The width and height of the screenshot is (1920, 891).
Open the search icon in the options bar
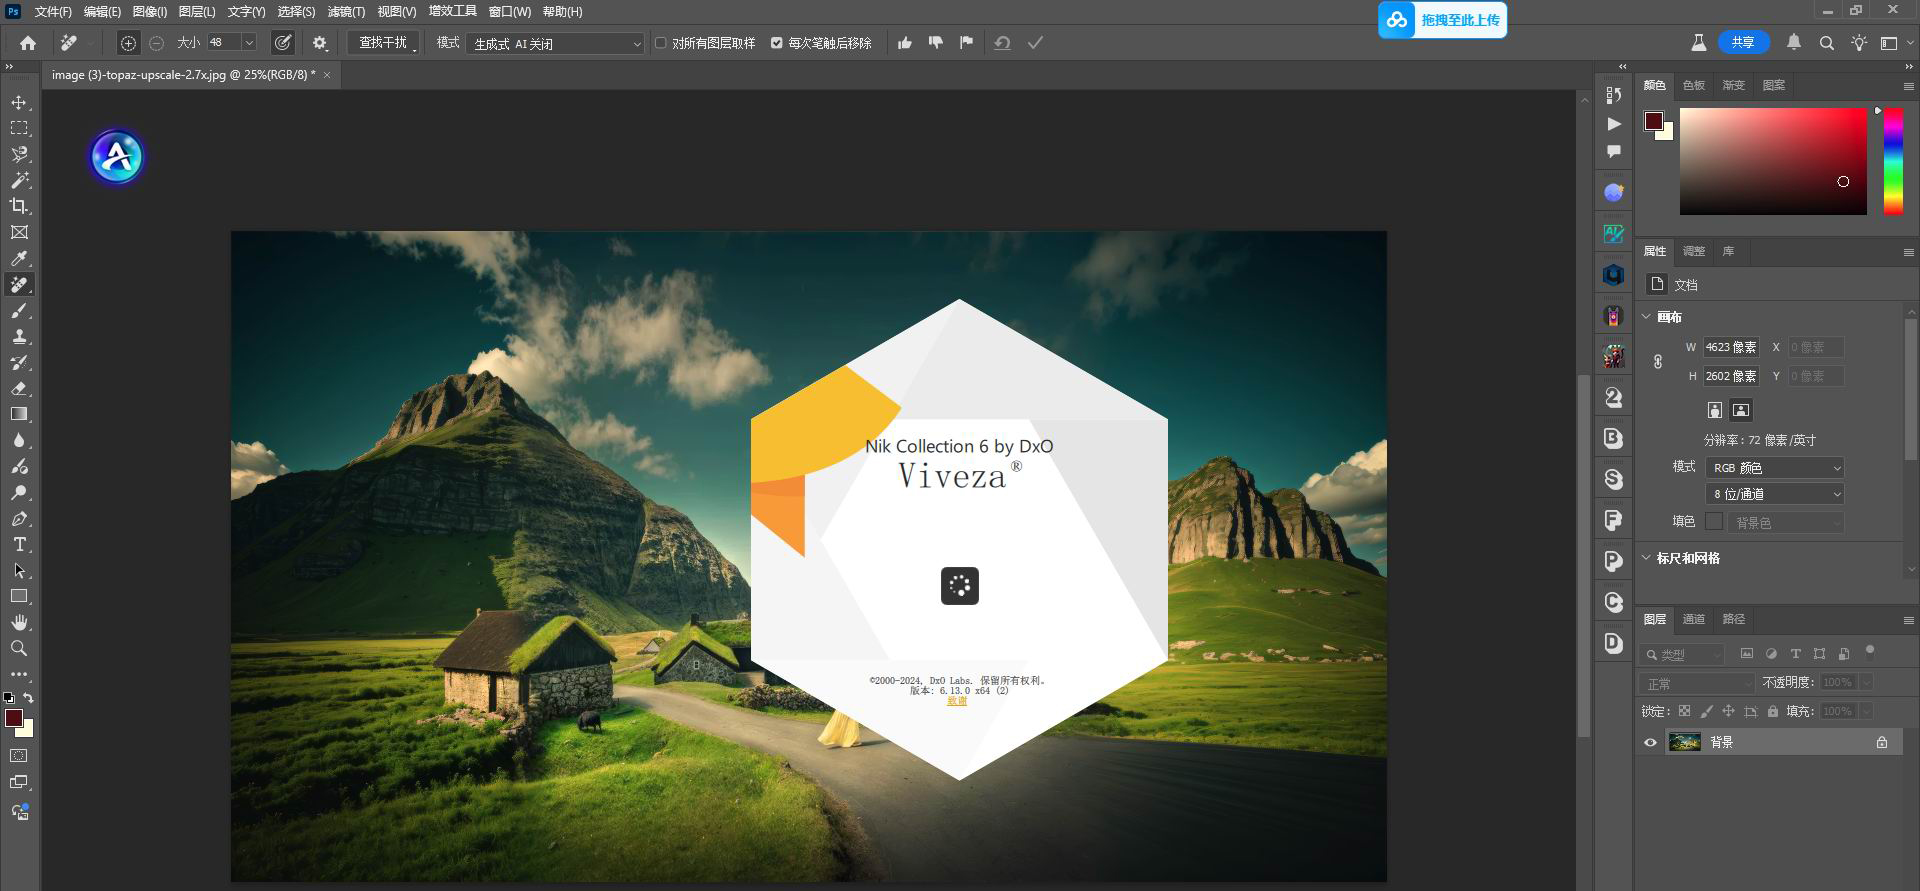coord(1826,43)
